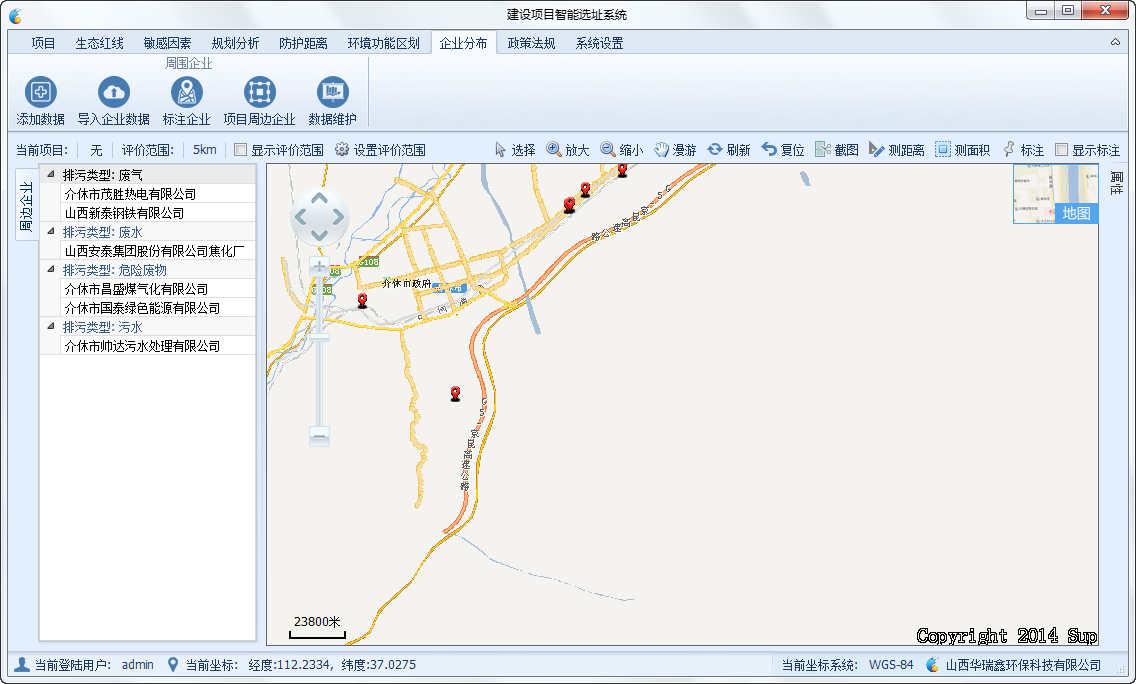Choose the 测面积 measure area tool

tap(962, 150)
